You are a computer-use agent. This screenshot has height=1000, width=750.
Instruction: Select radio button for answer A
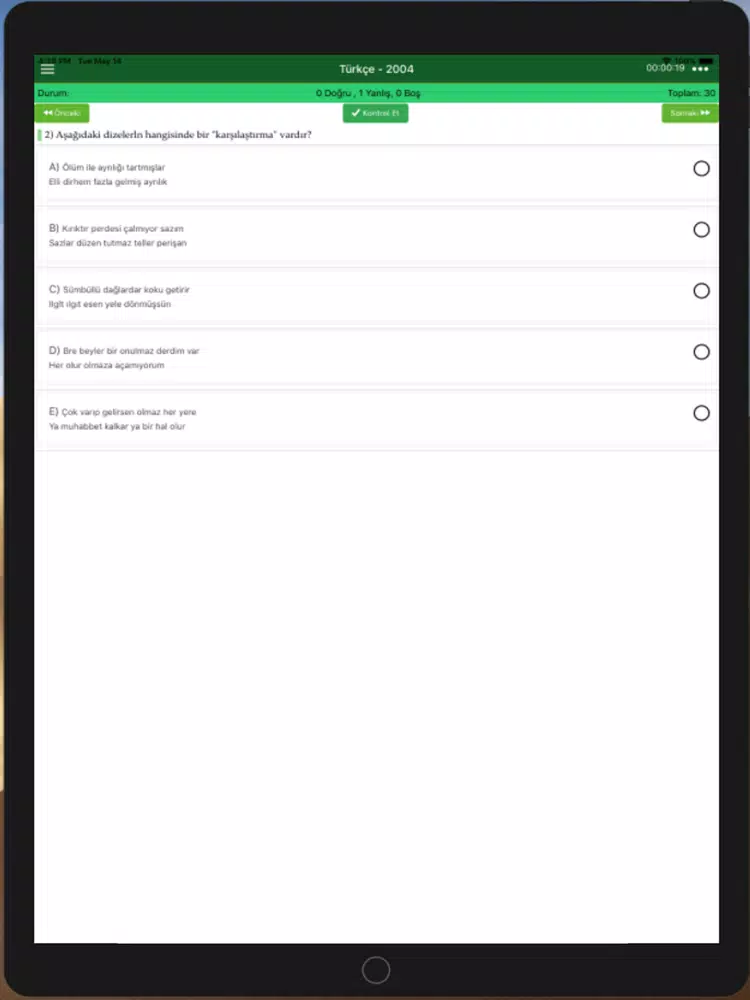click(x=701, y=168)
